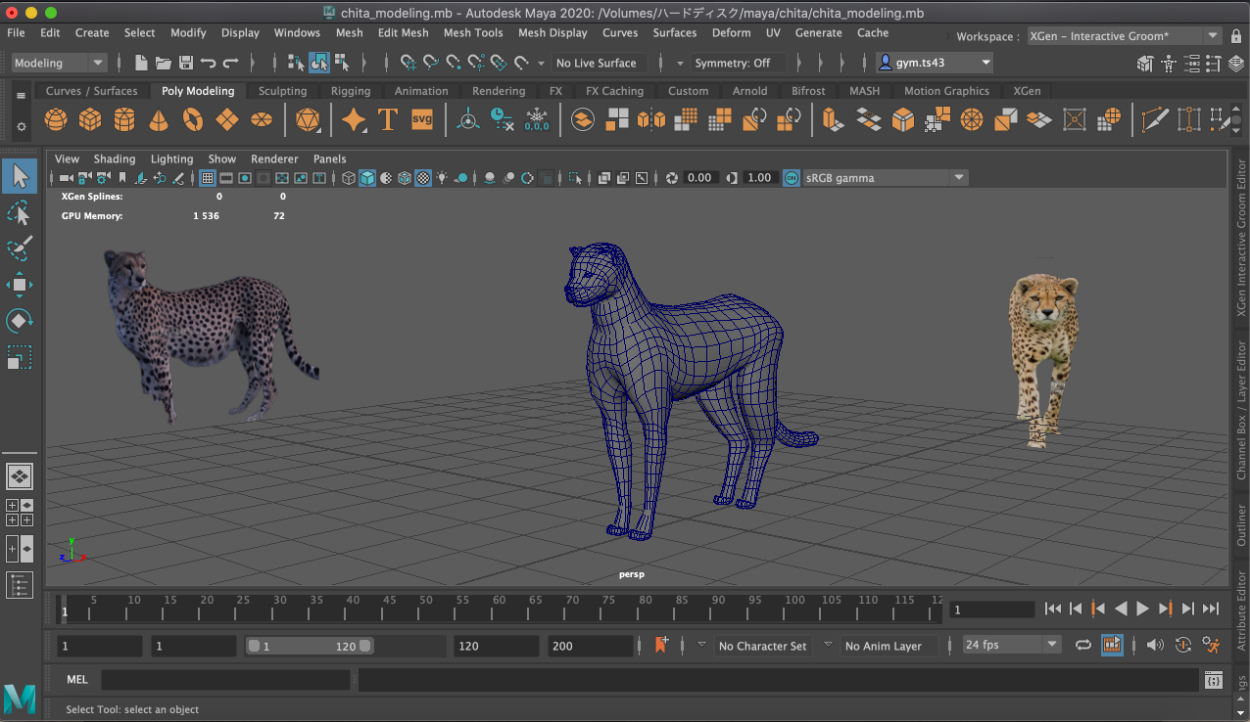Save the scene using toolbar icon

[186, 63]
